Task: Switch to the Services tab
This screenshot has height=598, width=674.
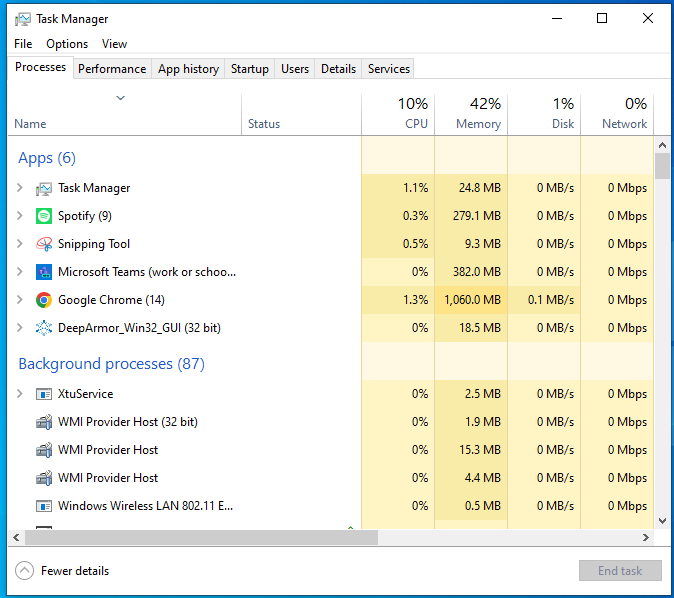Action: coord(389,69)
